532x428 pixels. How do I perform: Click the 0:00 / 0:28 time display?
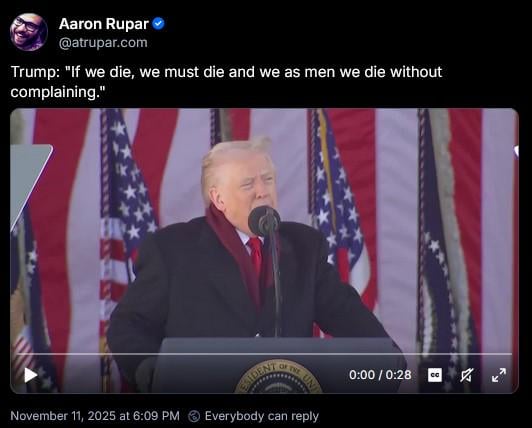point(380,375)
